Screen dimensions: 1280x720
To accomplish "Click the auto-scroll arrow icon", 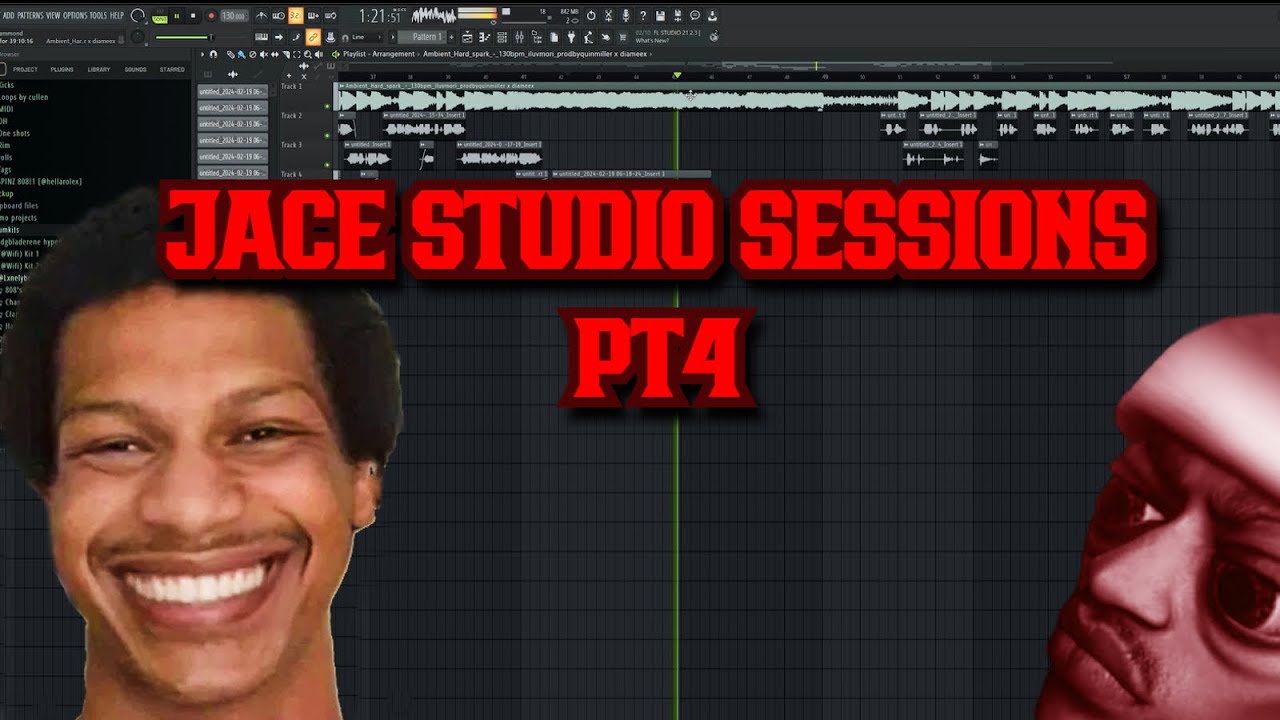I will tap(278, 37).
